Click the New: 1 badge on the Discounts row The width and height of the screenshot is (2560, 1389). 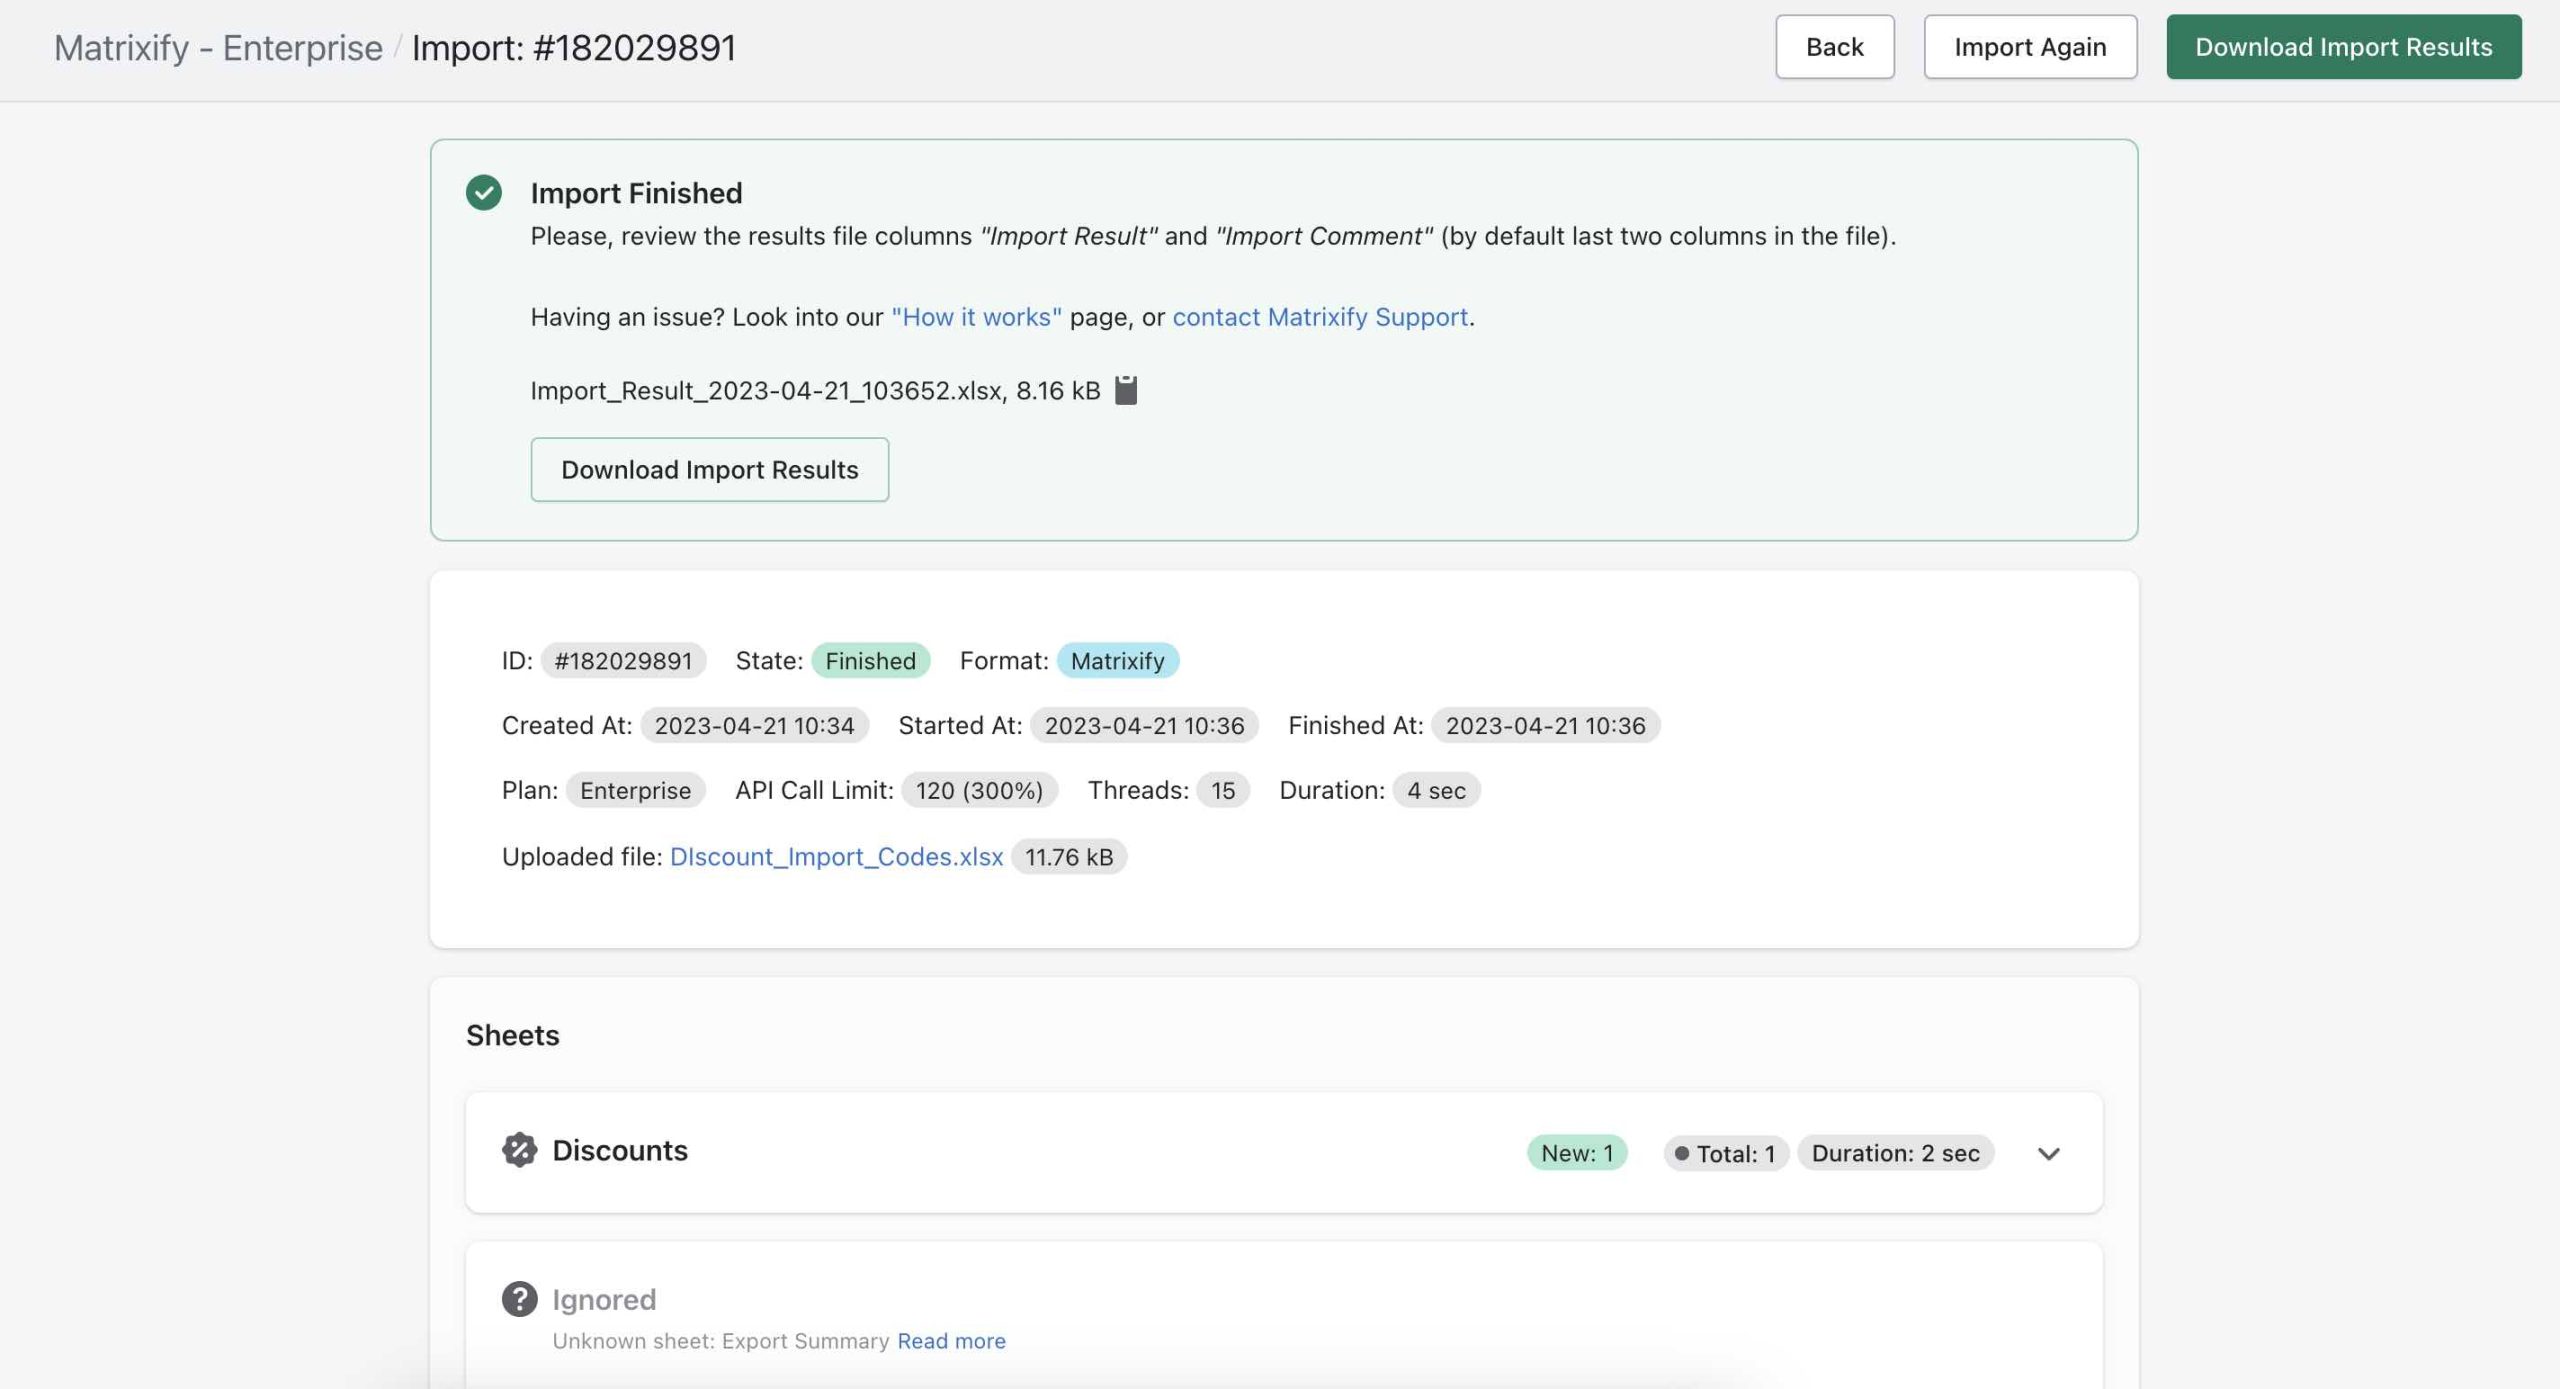tap(1576, 1153)
